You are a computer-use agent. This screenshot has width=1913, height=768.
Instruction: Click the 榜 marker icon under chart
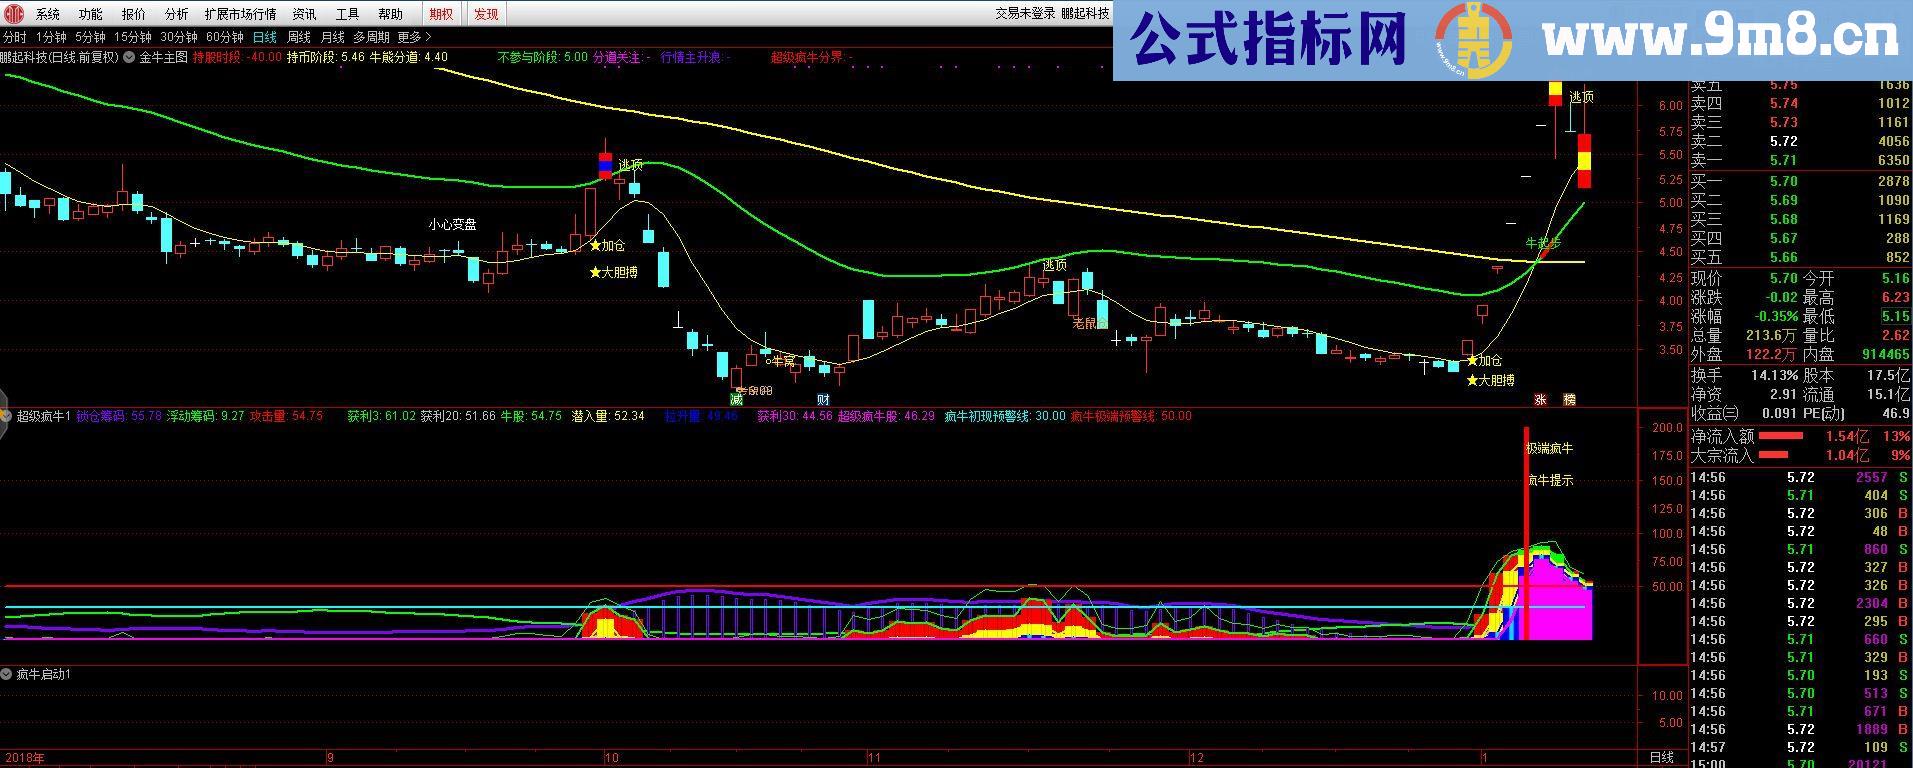tap(1570, 400)
